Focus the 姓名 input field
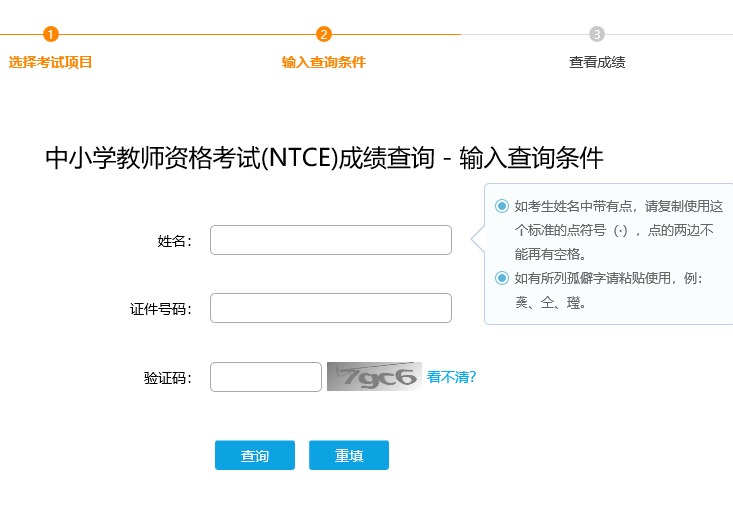This screenshot has height=514, width=733. (x=331, y=240)
